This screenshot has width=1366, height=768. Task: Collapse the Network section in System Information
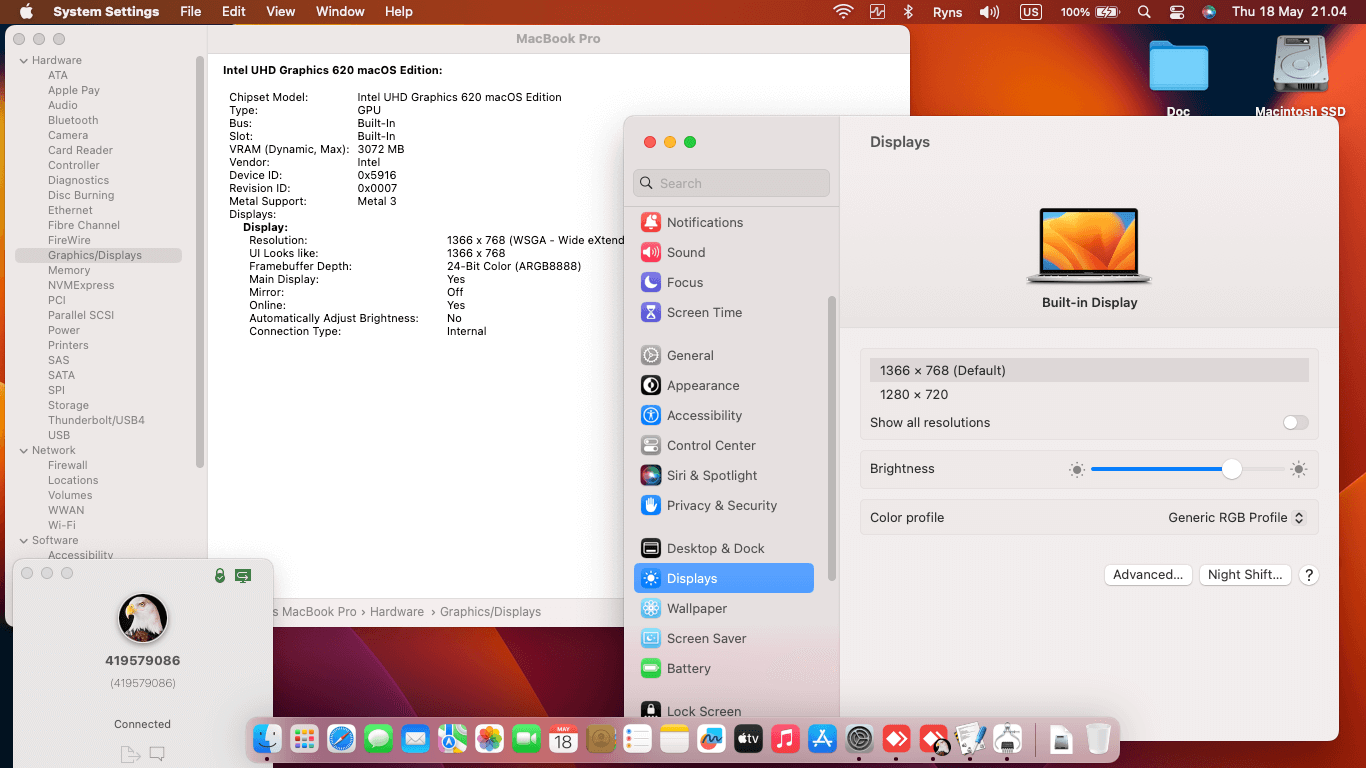[24, 450]
